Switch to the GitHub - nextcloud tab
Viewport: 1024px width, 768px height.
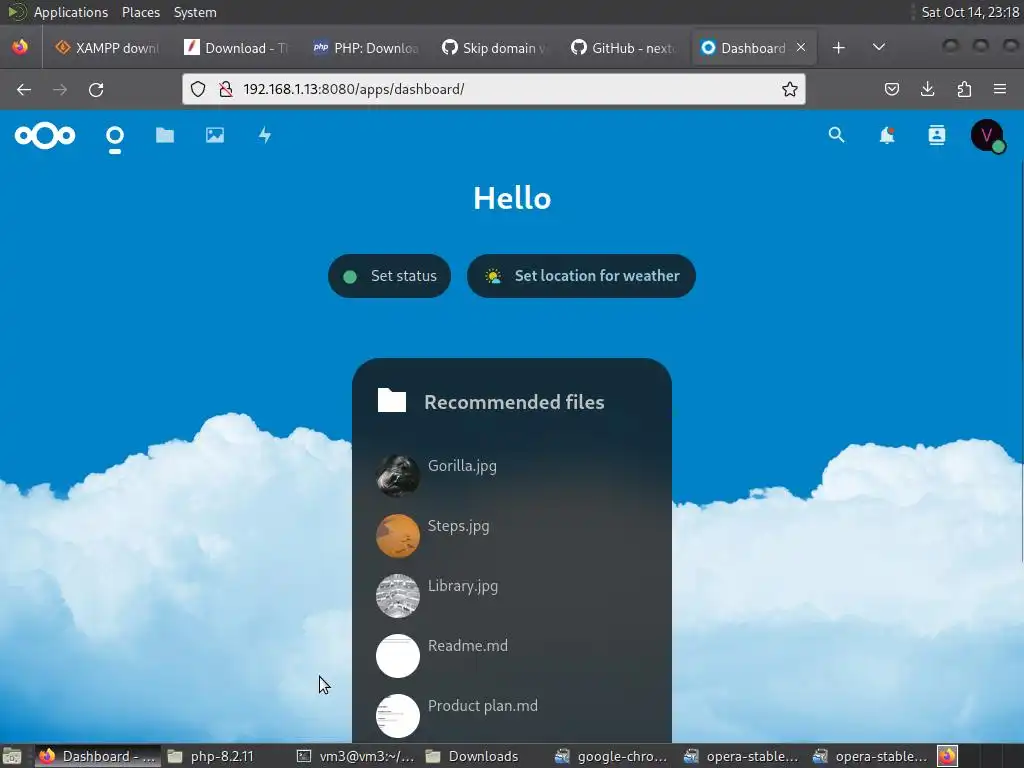coord(623,48)
